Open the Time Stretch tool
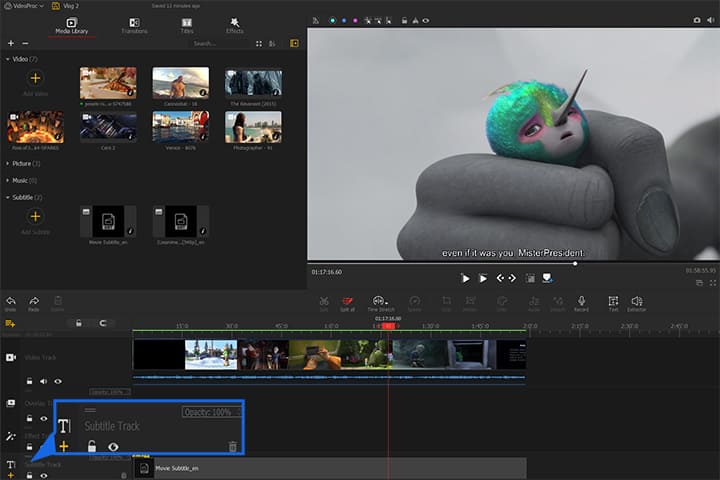This screenshot has width=720, height=480. pyautogui.click(x=378, y=300)
